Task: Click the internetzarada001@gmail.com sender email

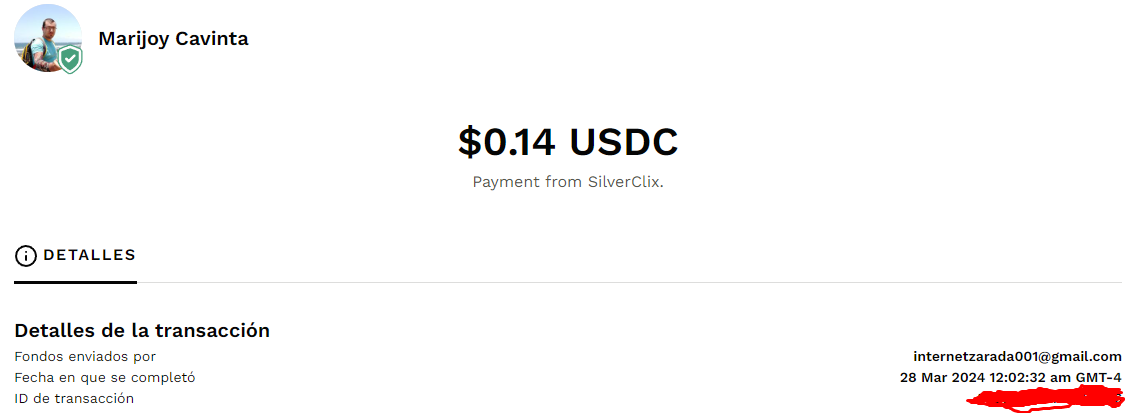Action: click(1017, 356)
